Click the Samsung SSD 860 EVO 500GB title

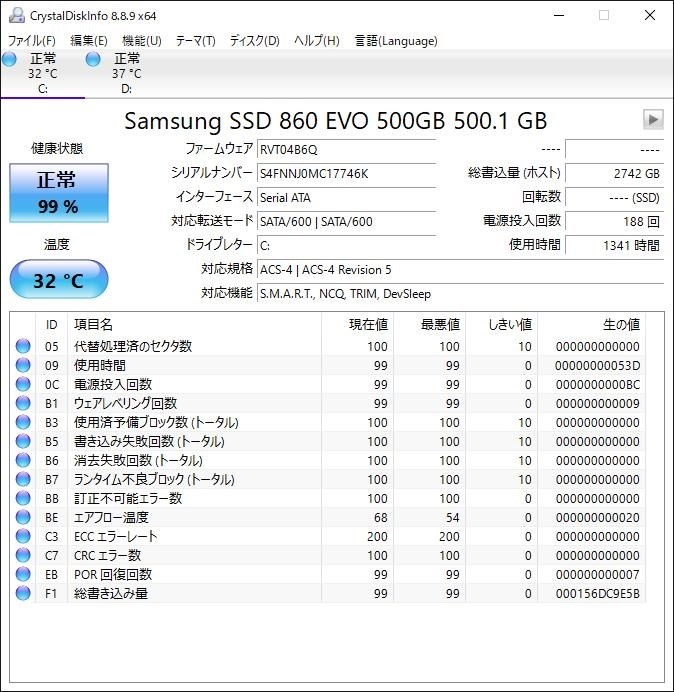335,120
